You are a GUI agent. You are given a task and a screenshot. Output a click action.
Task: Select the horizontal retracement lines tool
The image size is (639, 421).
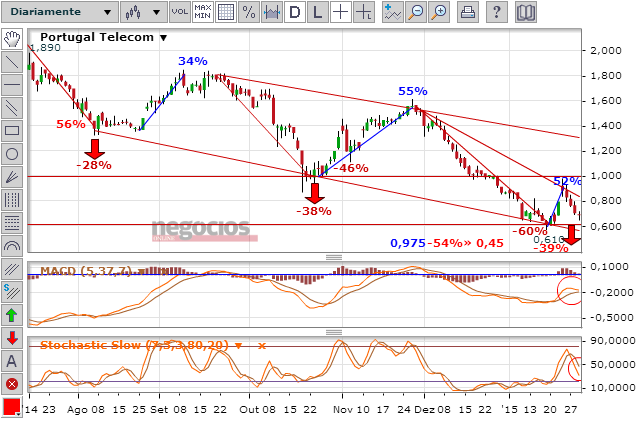[x=12, y=223]
